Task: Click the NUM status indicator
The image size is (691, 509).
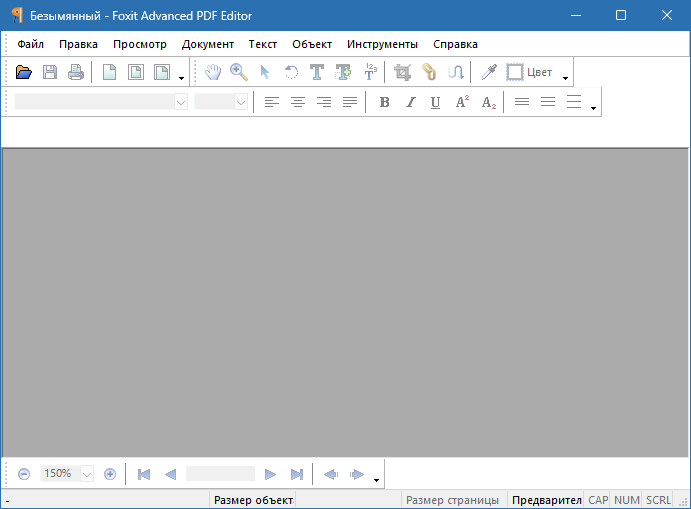Action: [627, 500]
